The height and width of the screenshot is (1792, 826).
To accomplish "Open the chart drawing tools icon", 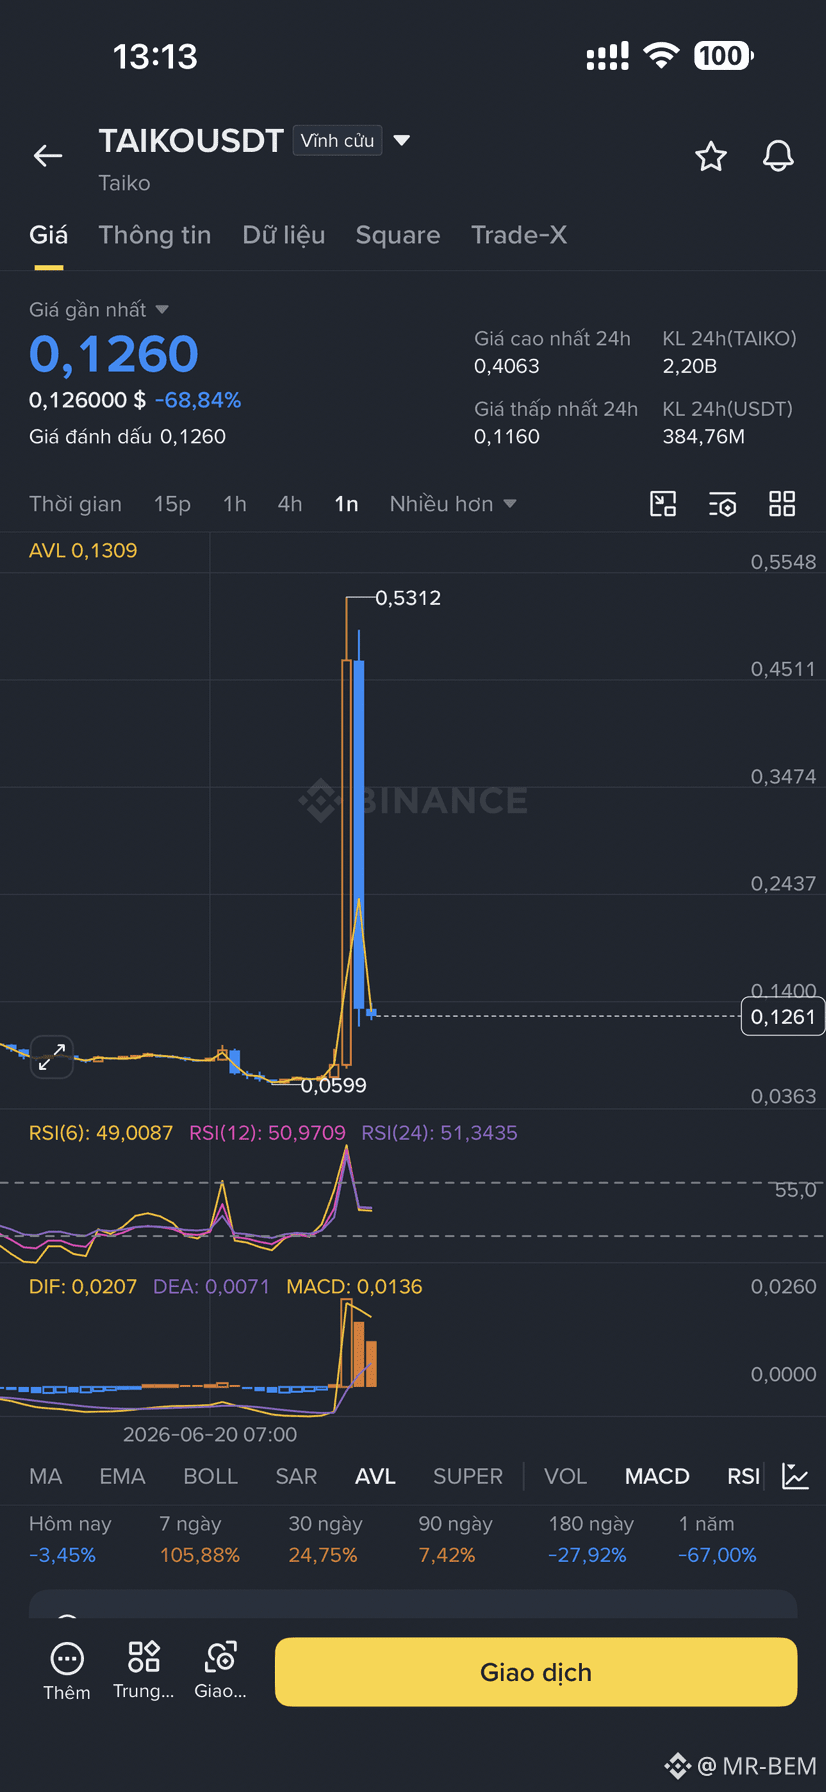I will pos(663,504).
